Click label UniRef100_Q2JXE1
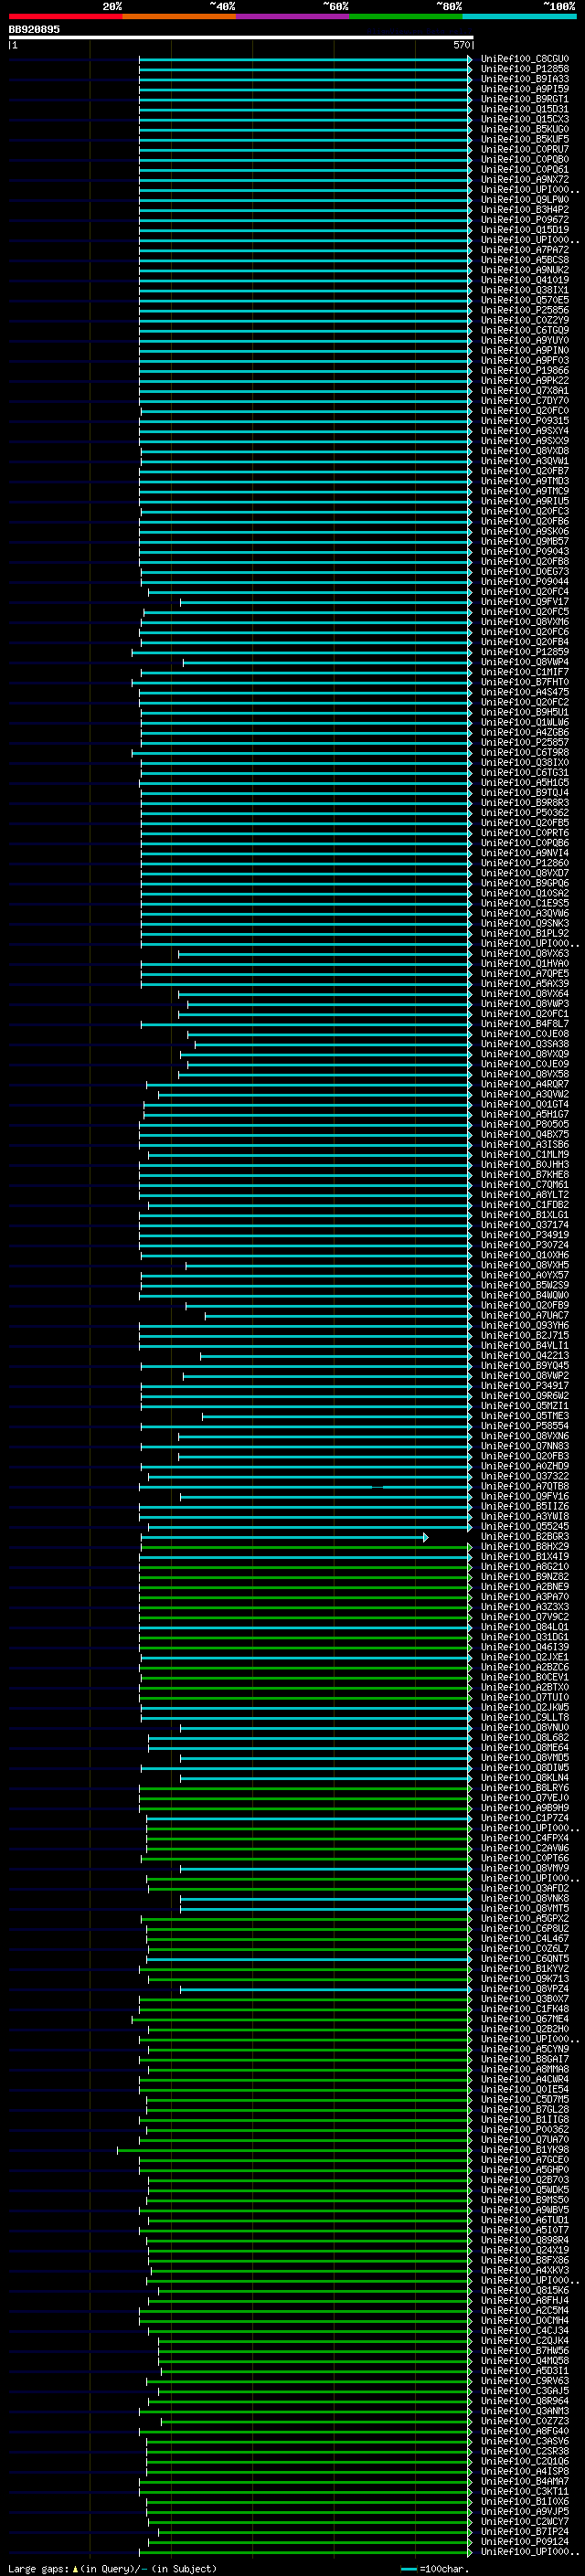 525,1657
